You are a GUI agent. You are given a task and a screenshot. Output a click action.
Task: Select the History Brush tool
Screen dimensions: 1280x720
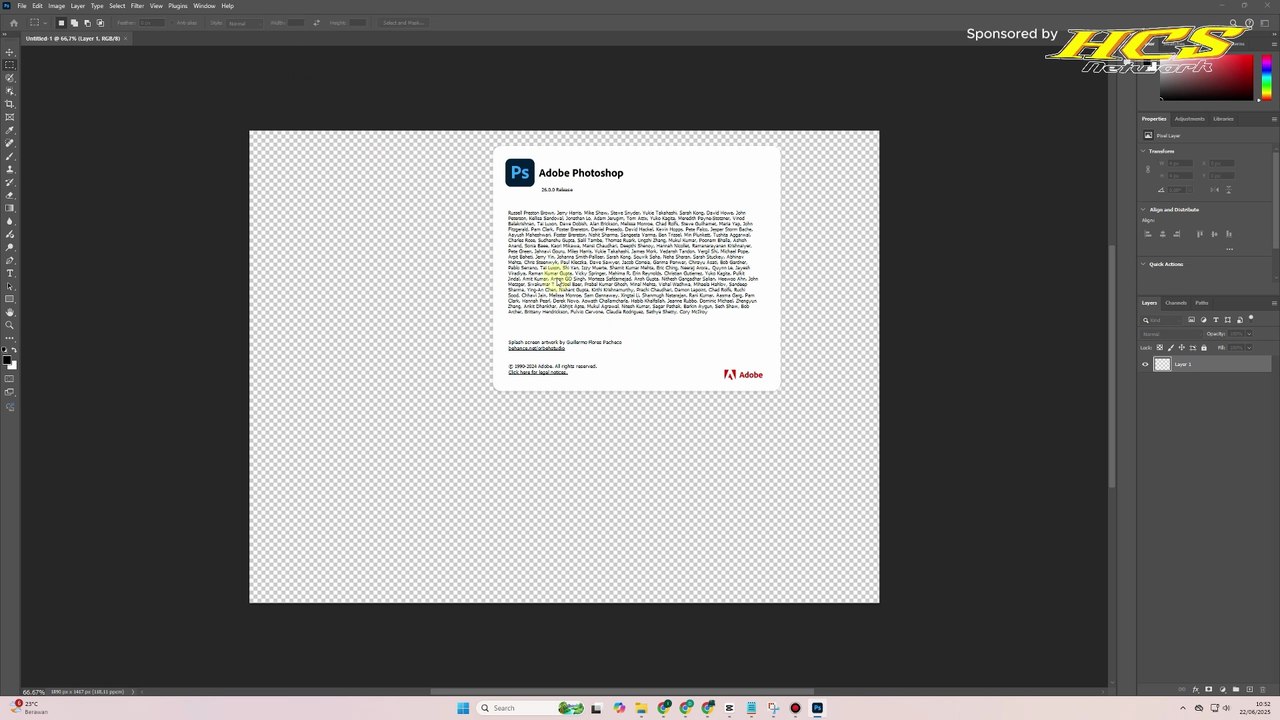[x=10, y=182]
